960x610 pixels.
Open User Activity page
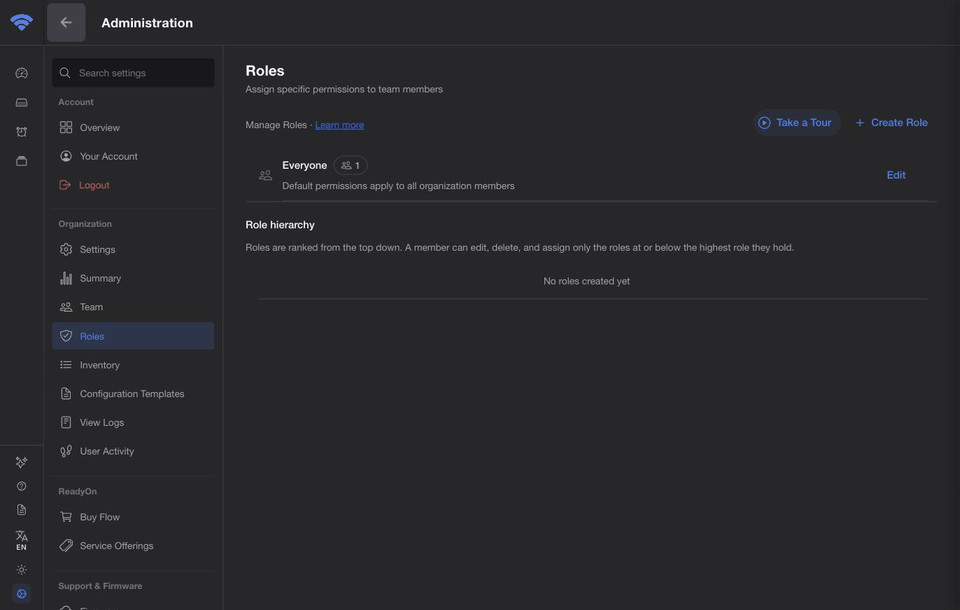[x=133, y=451]
